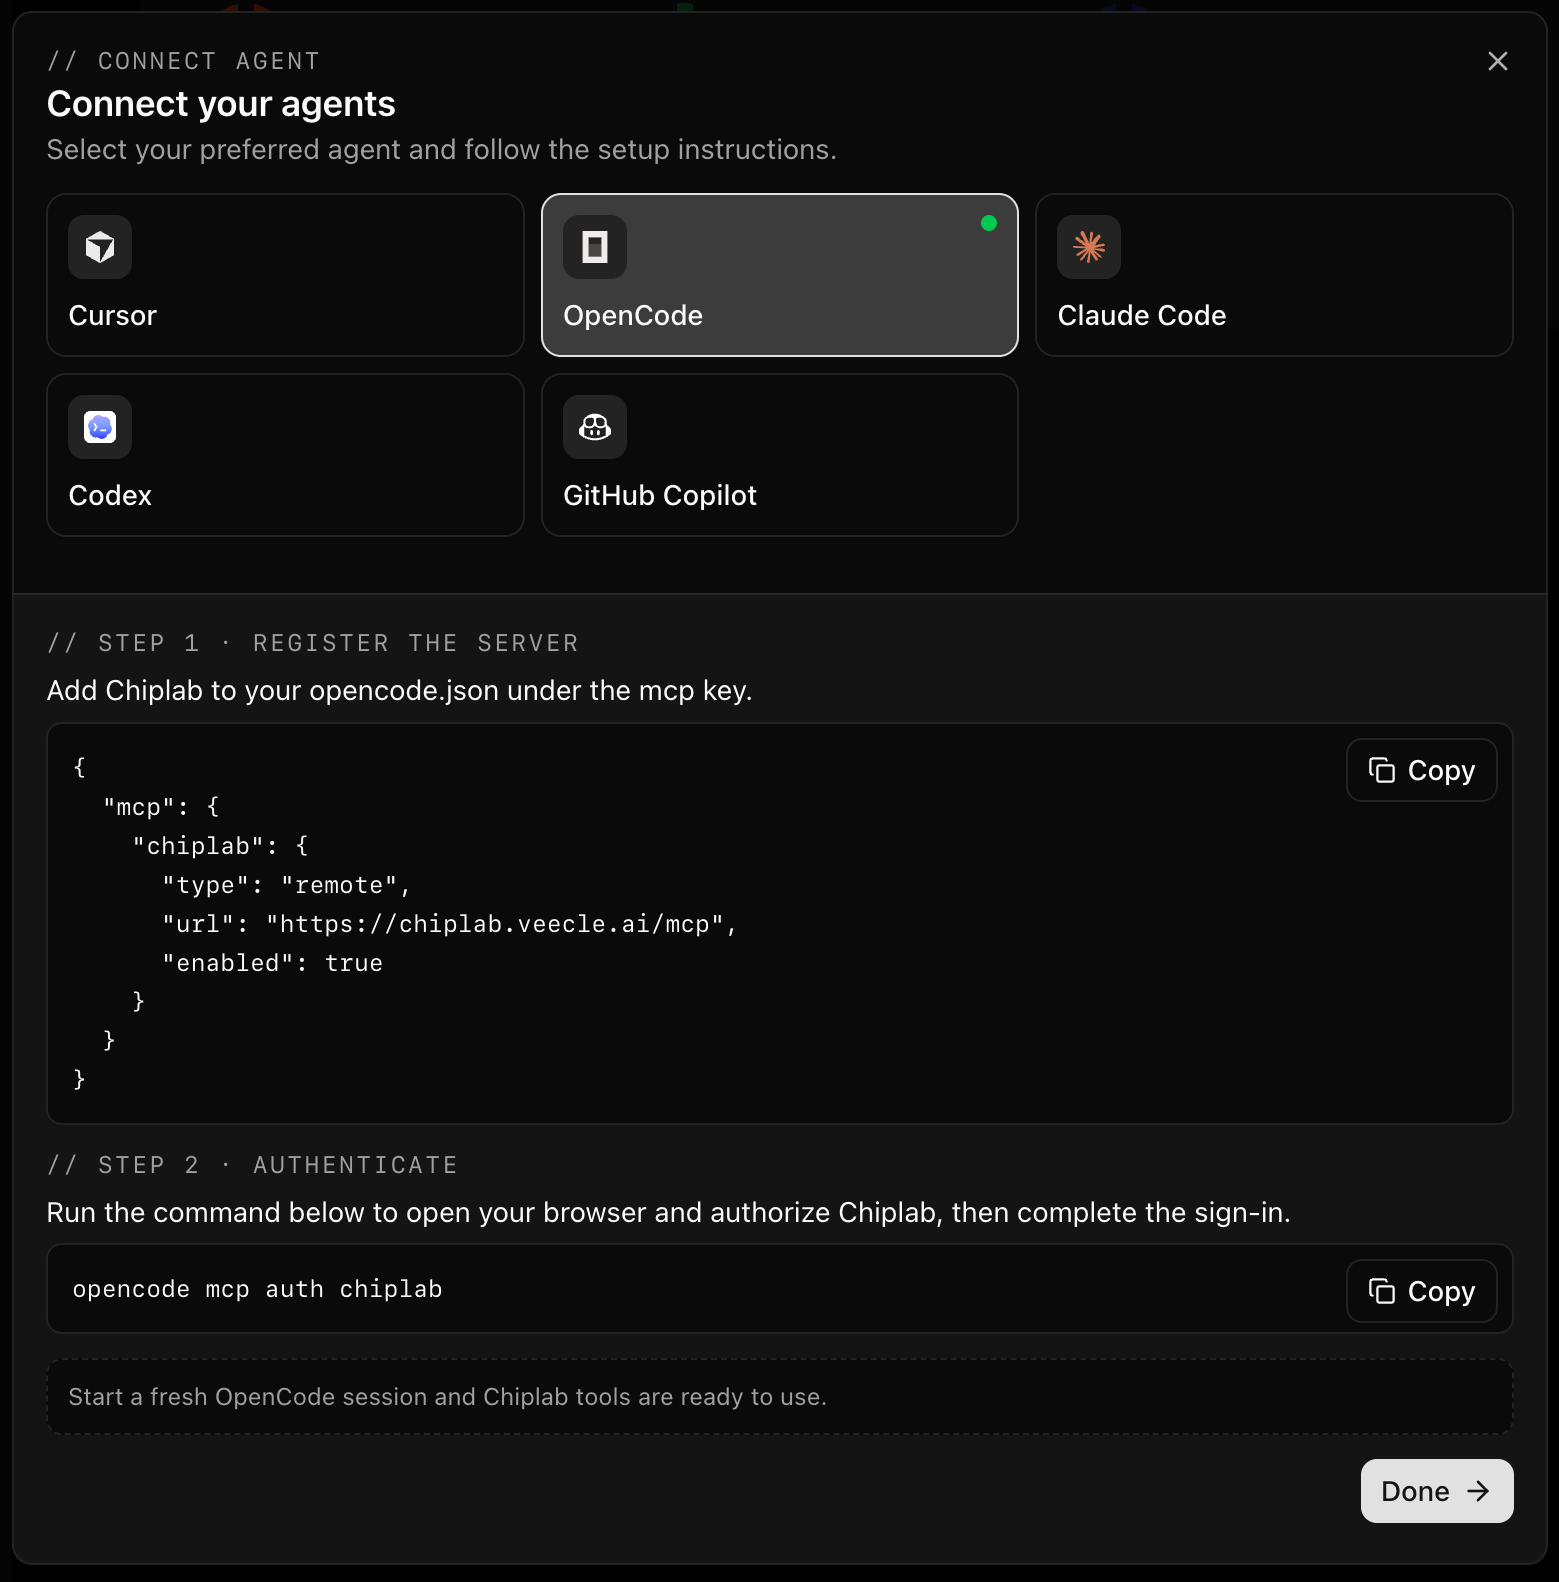Click the "chiplab": { line in code
The height and width of the screenshot is (1582, 1559).
221,846
